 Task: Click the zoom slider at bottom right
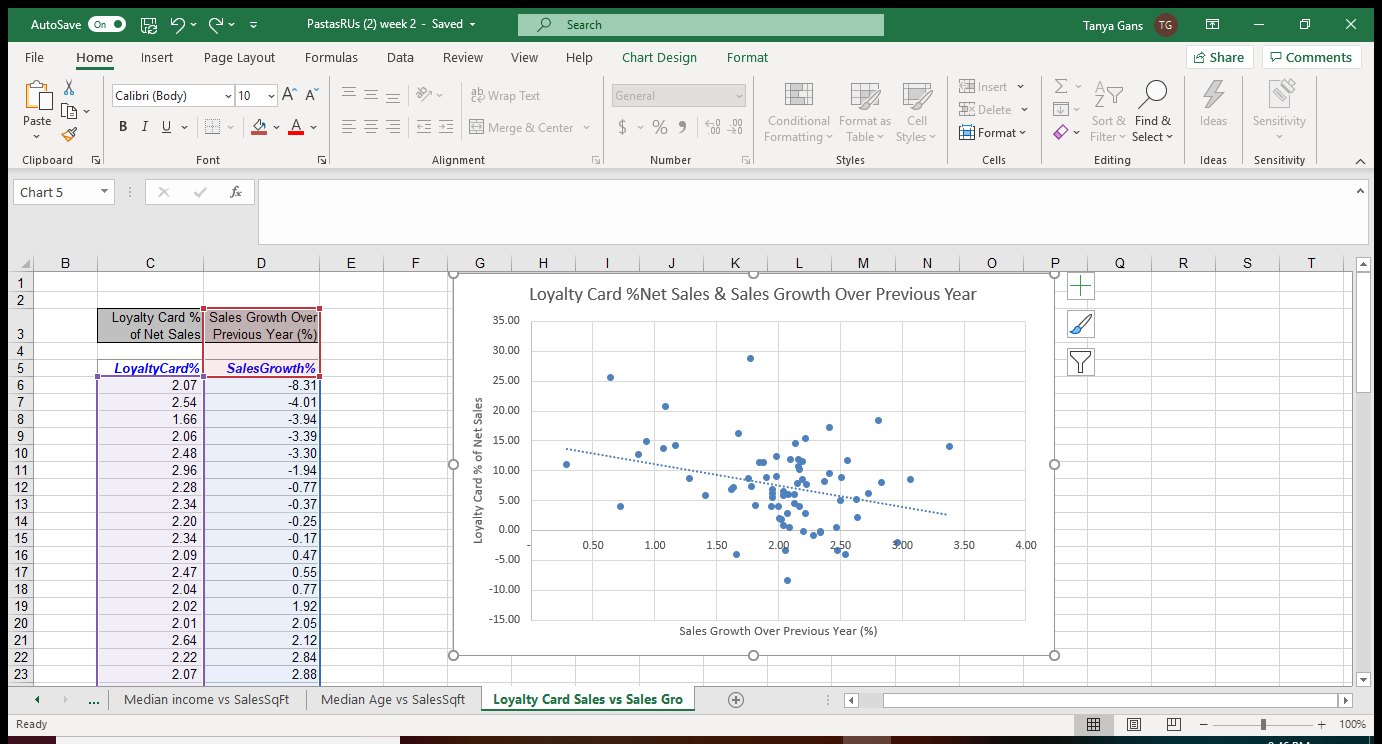click(1264, 724)
